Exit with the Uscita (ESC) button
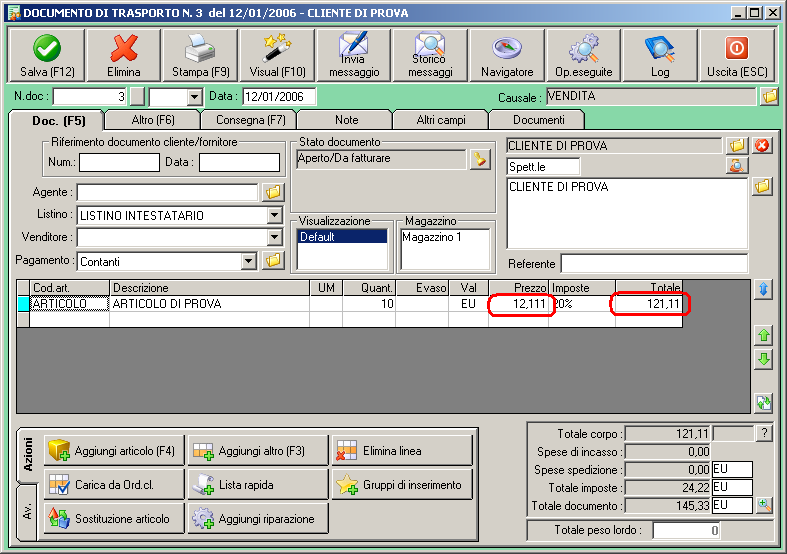787x554 pixels. click(x=736, y=54)
